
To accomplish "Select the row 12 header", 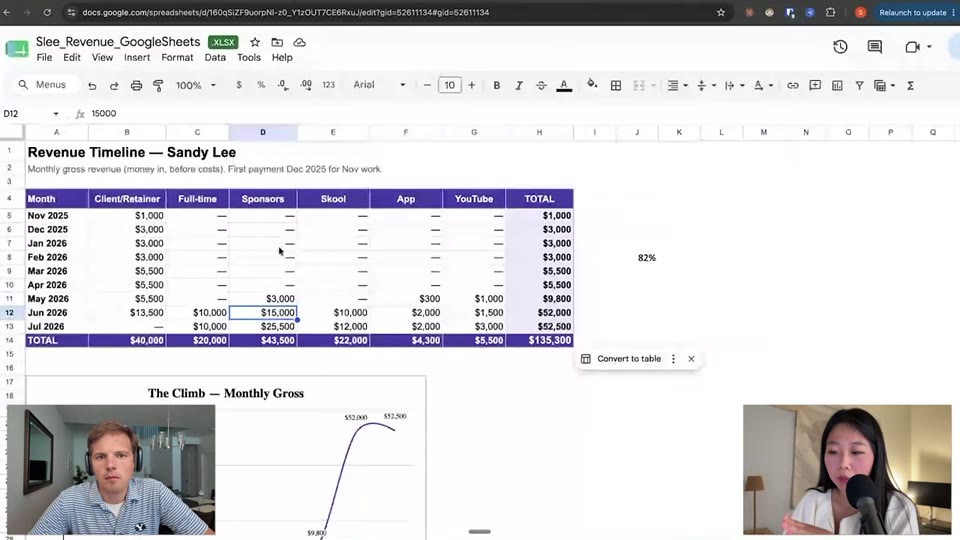I will 10,312.
